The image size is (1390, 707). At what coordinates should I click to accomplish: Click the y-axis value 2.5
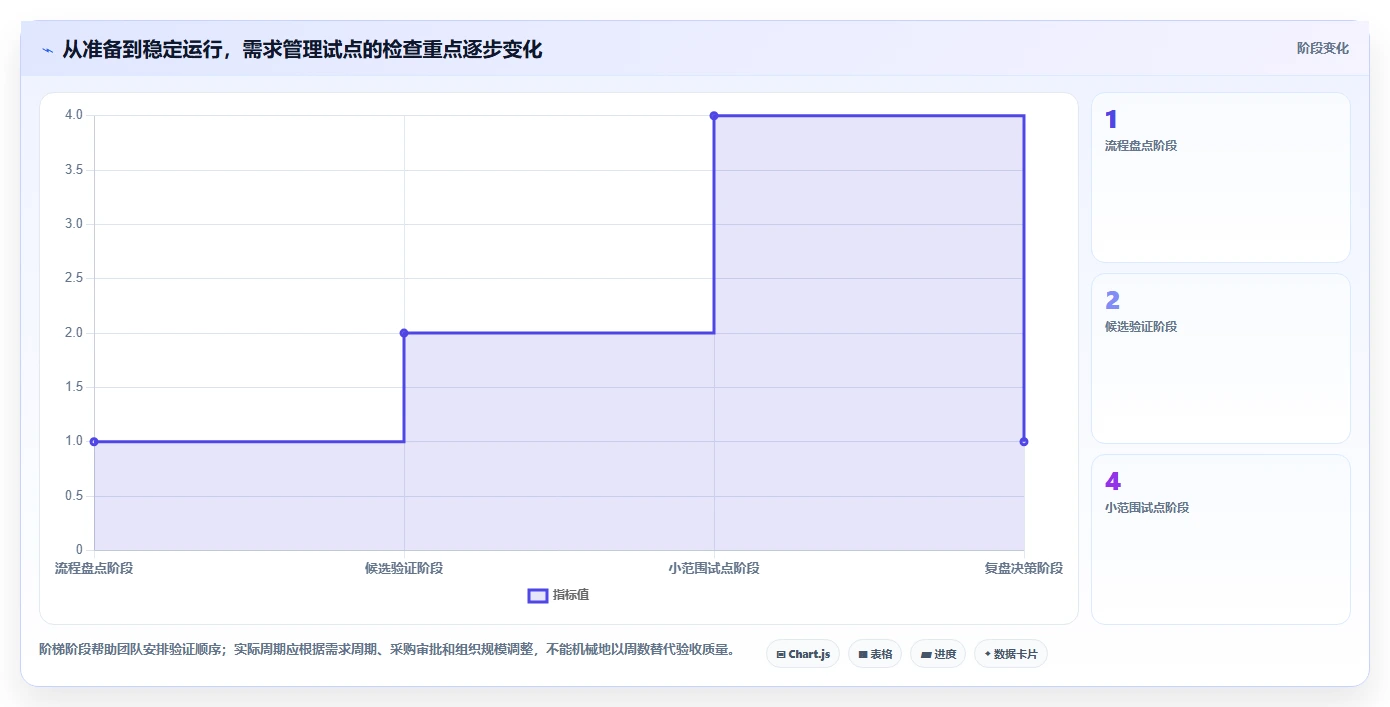74,278
